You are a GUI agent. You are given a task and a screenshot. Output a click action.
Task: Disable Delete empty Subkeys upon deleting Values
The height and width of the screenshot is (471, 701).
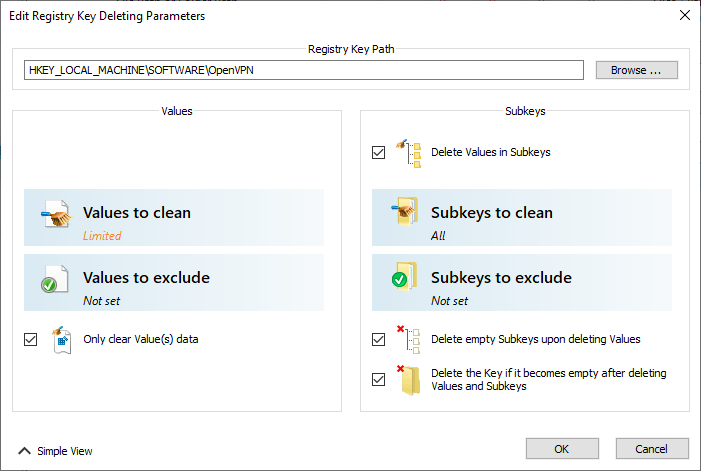379,340
